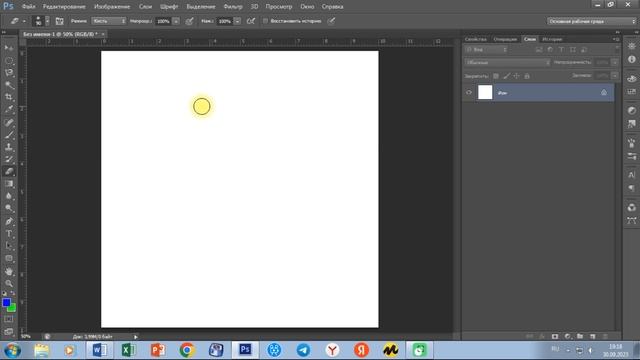Select the Gradient tool

(x=9, y=184)
